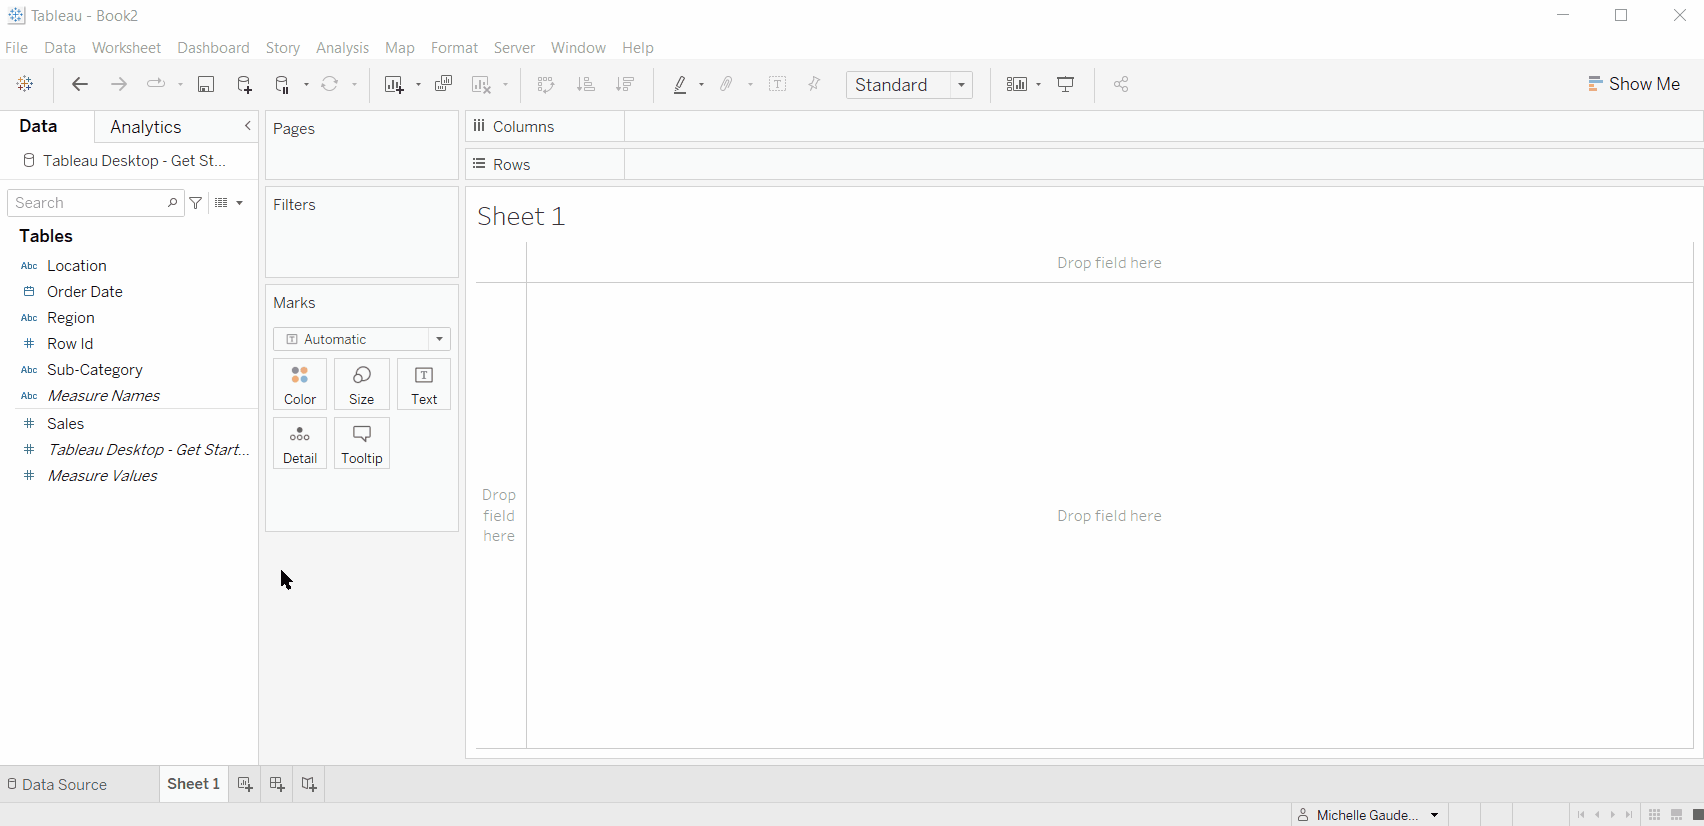Click the Undo back arrow
1704x826 pixels.
tap(80, 85)
